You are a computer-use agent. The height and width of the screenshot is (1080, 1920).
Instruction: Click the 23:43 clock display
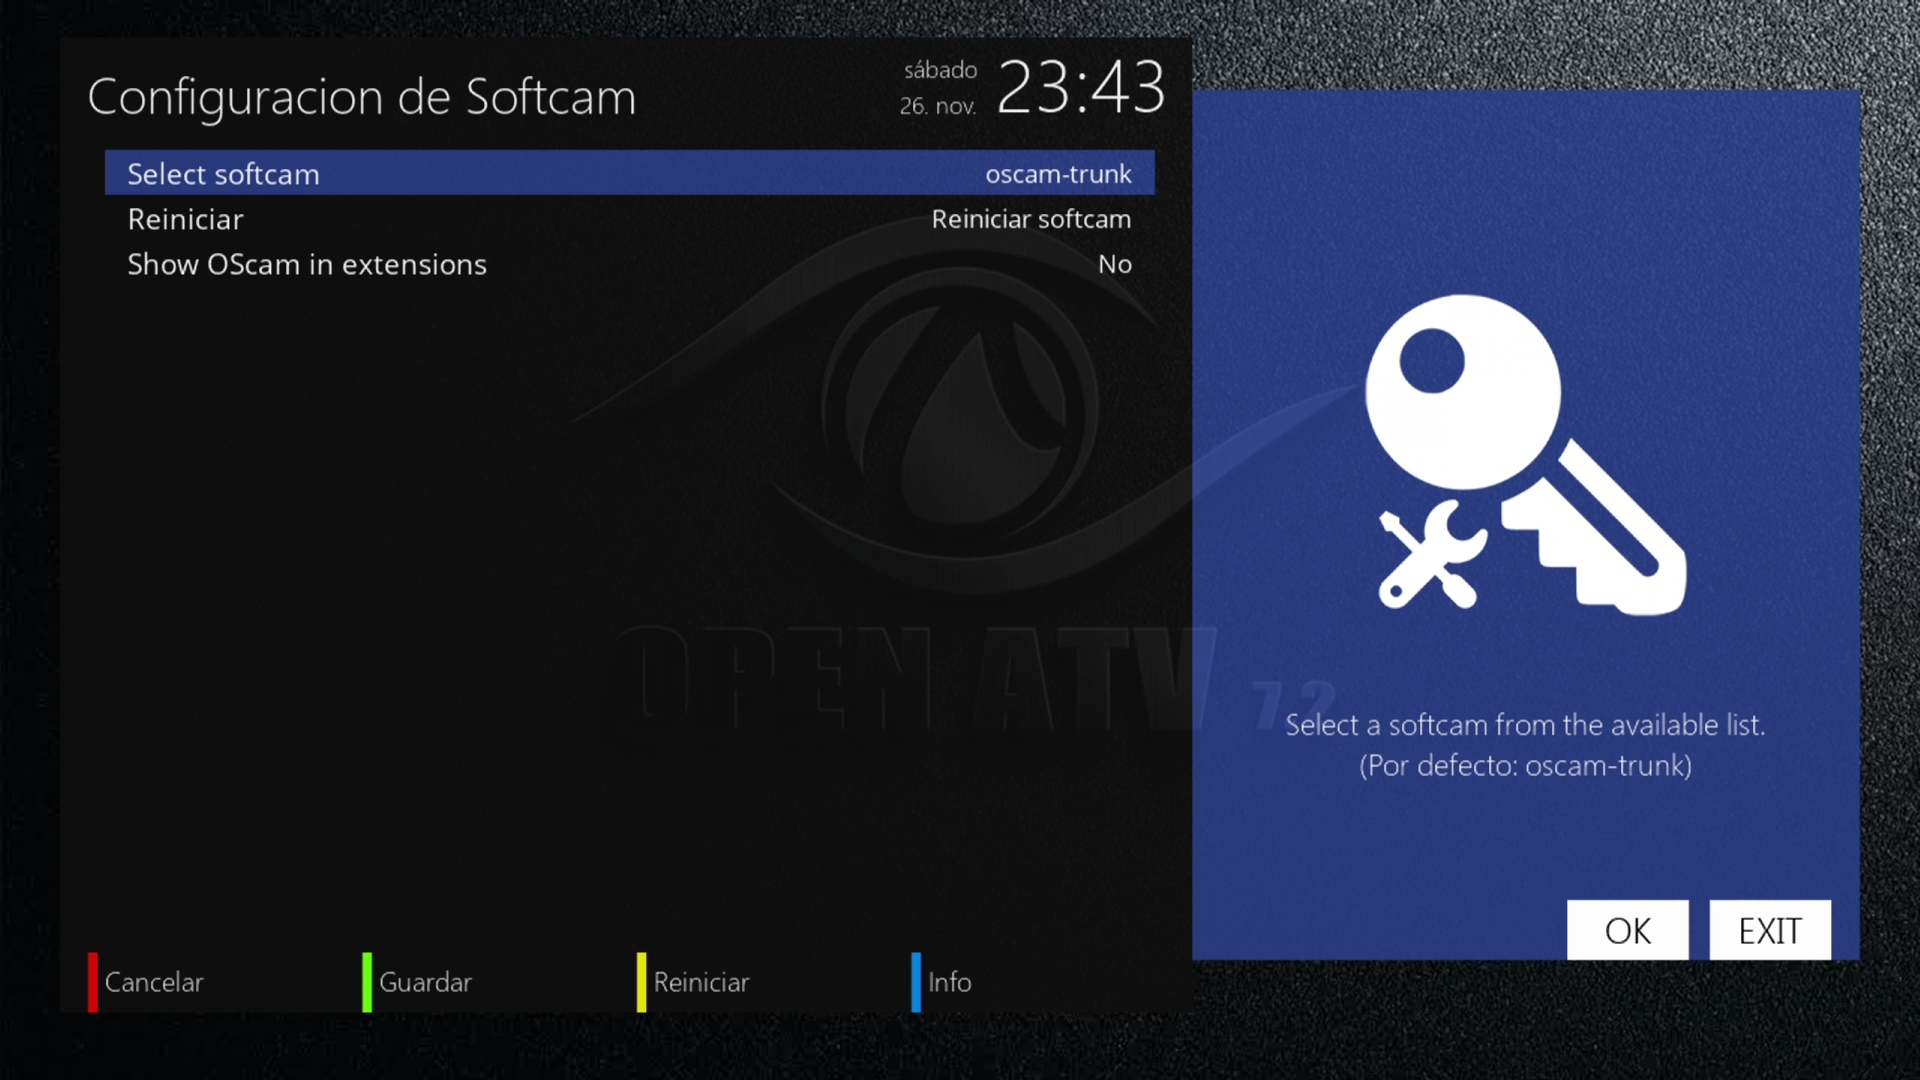1081,87
